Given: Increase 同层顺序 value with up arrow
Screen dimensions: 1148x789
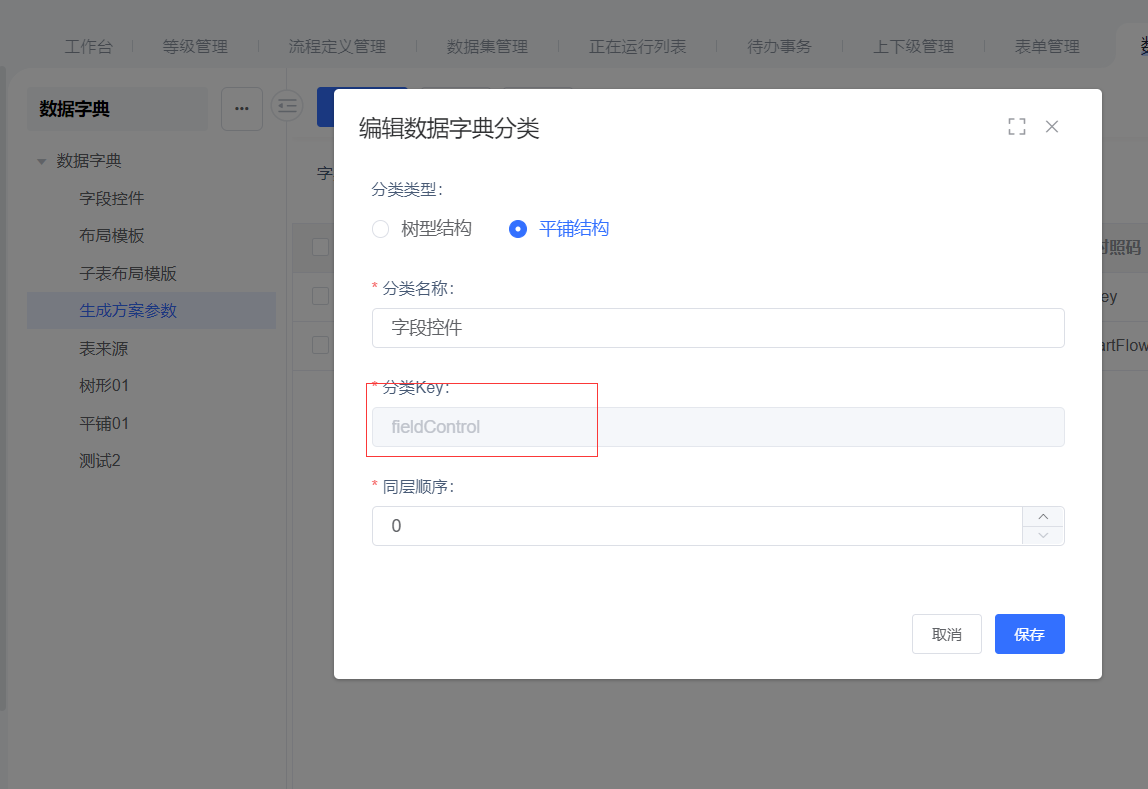Looking at the screenshot, I should (1043, 516).
